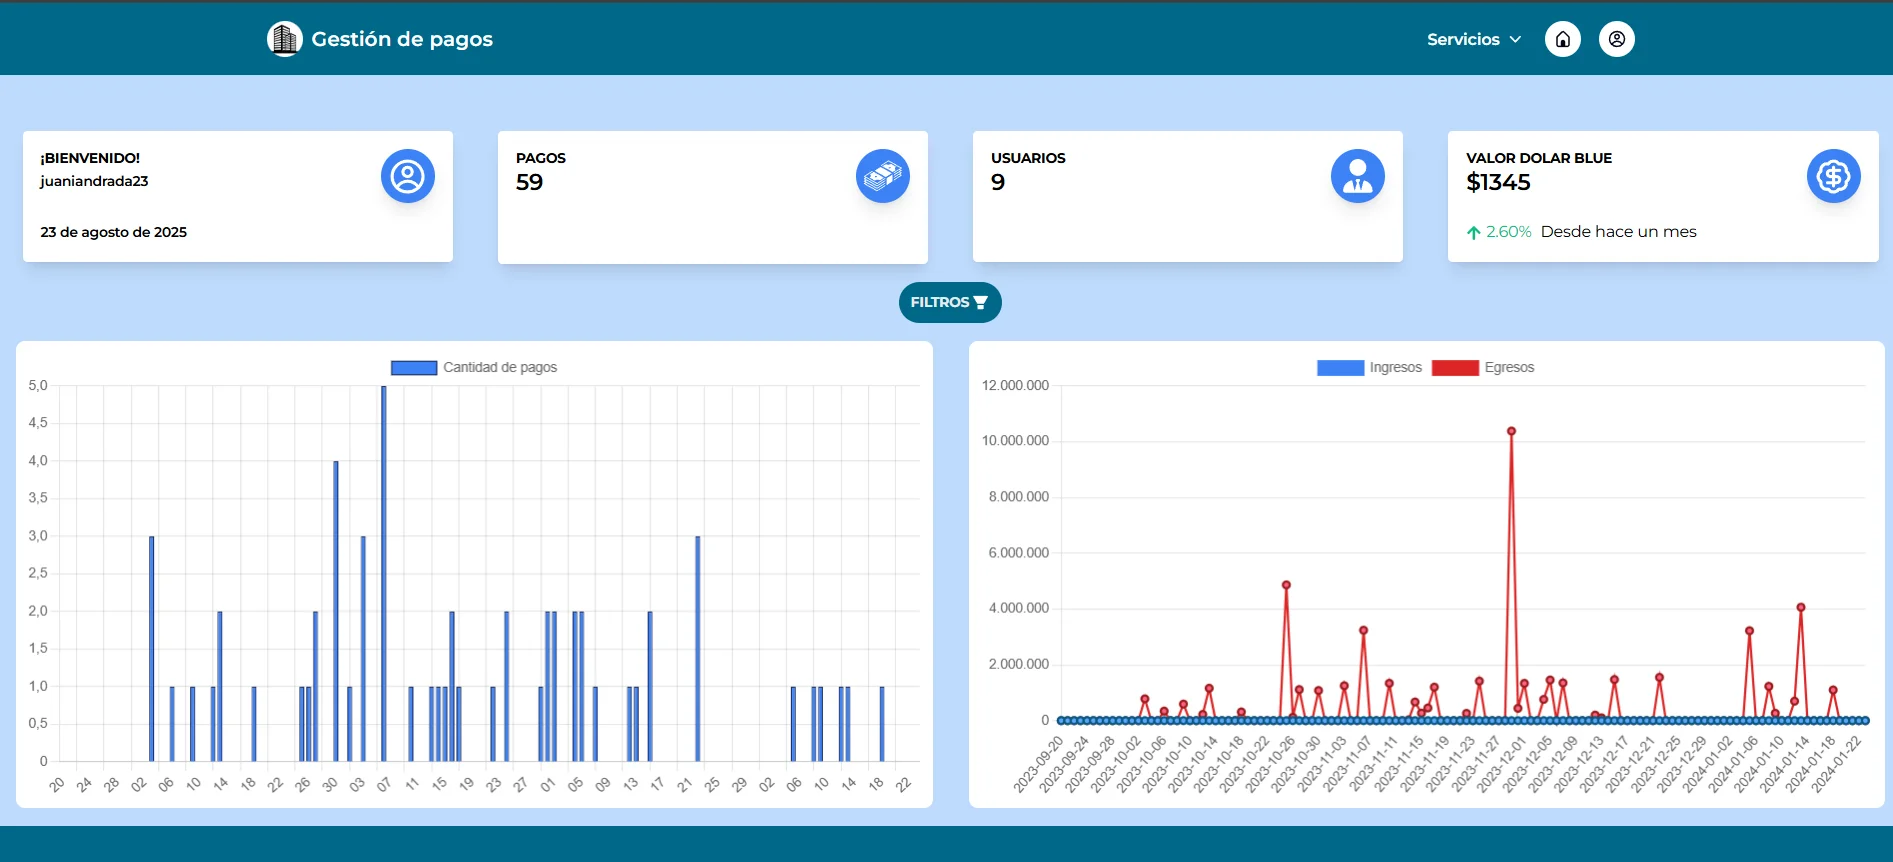Click the green up arrow beside 2.60%
The width and height of the screenshot is (1893, 862).
1473,232
